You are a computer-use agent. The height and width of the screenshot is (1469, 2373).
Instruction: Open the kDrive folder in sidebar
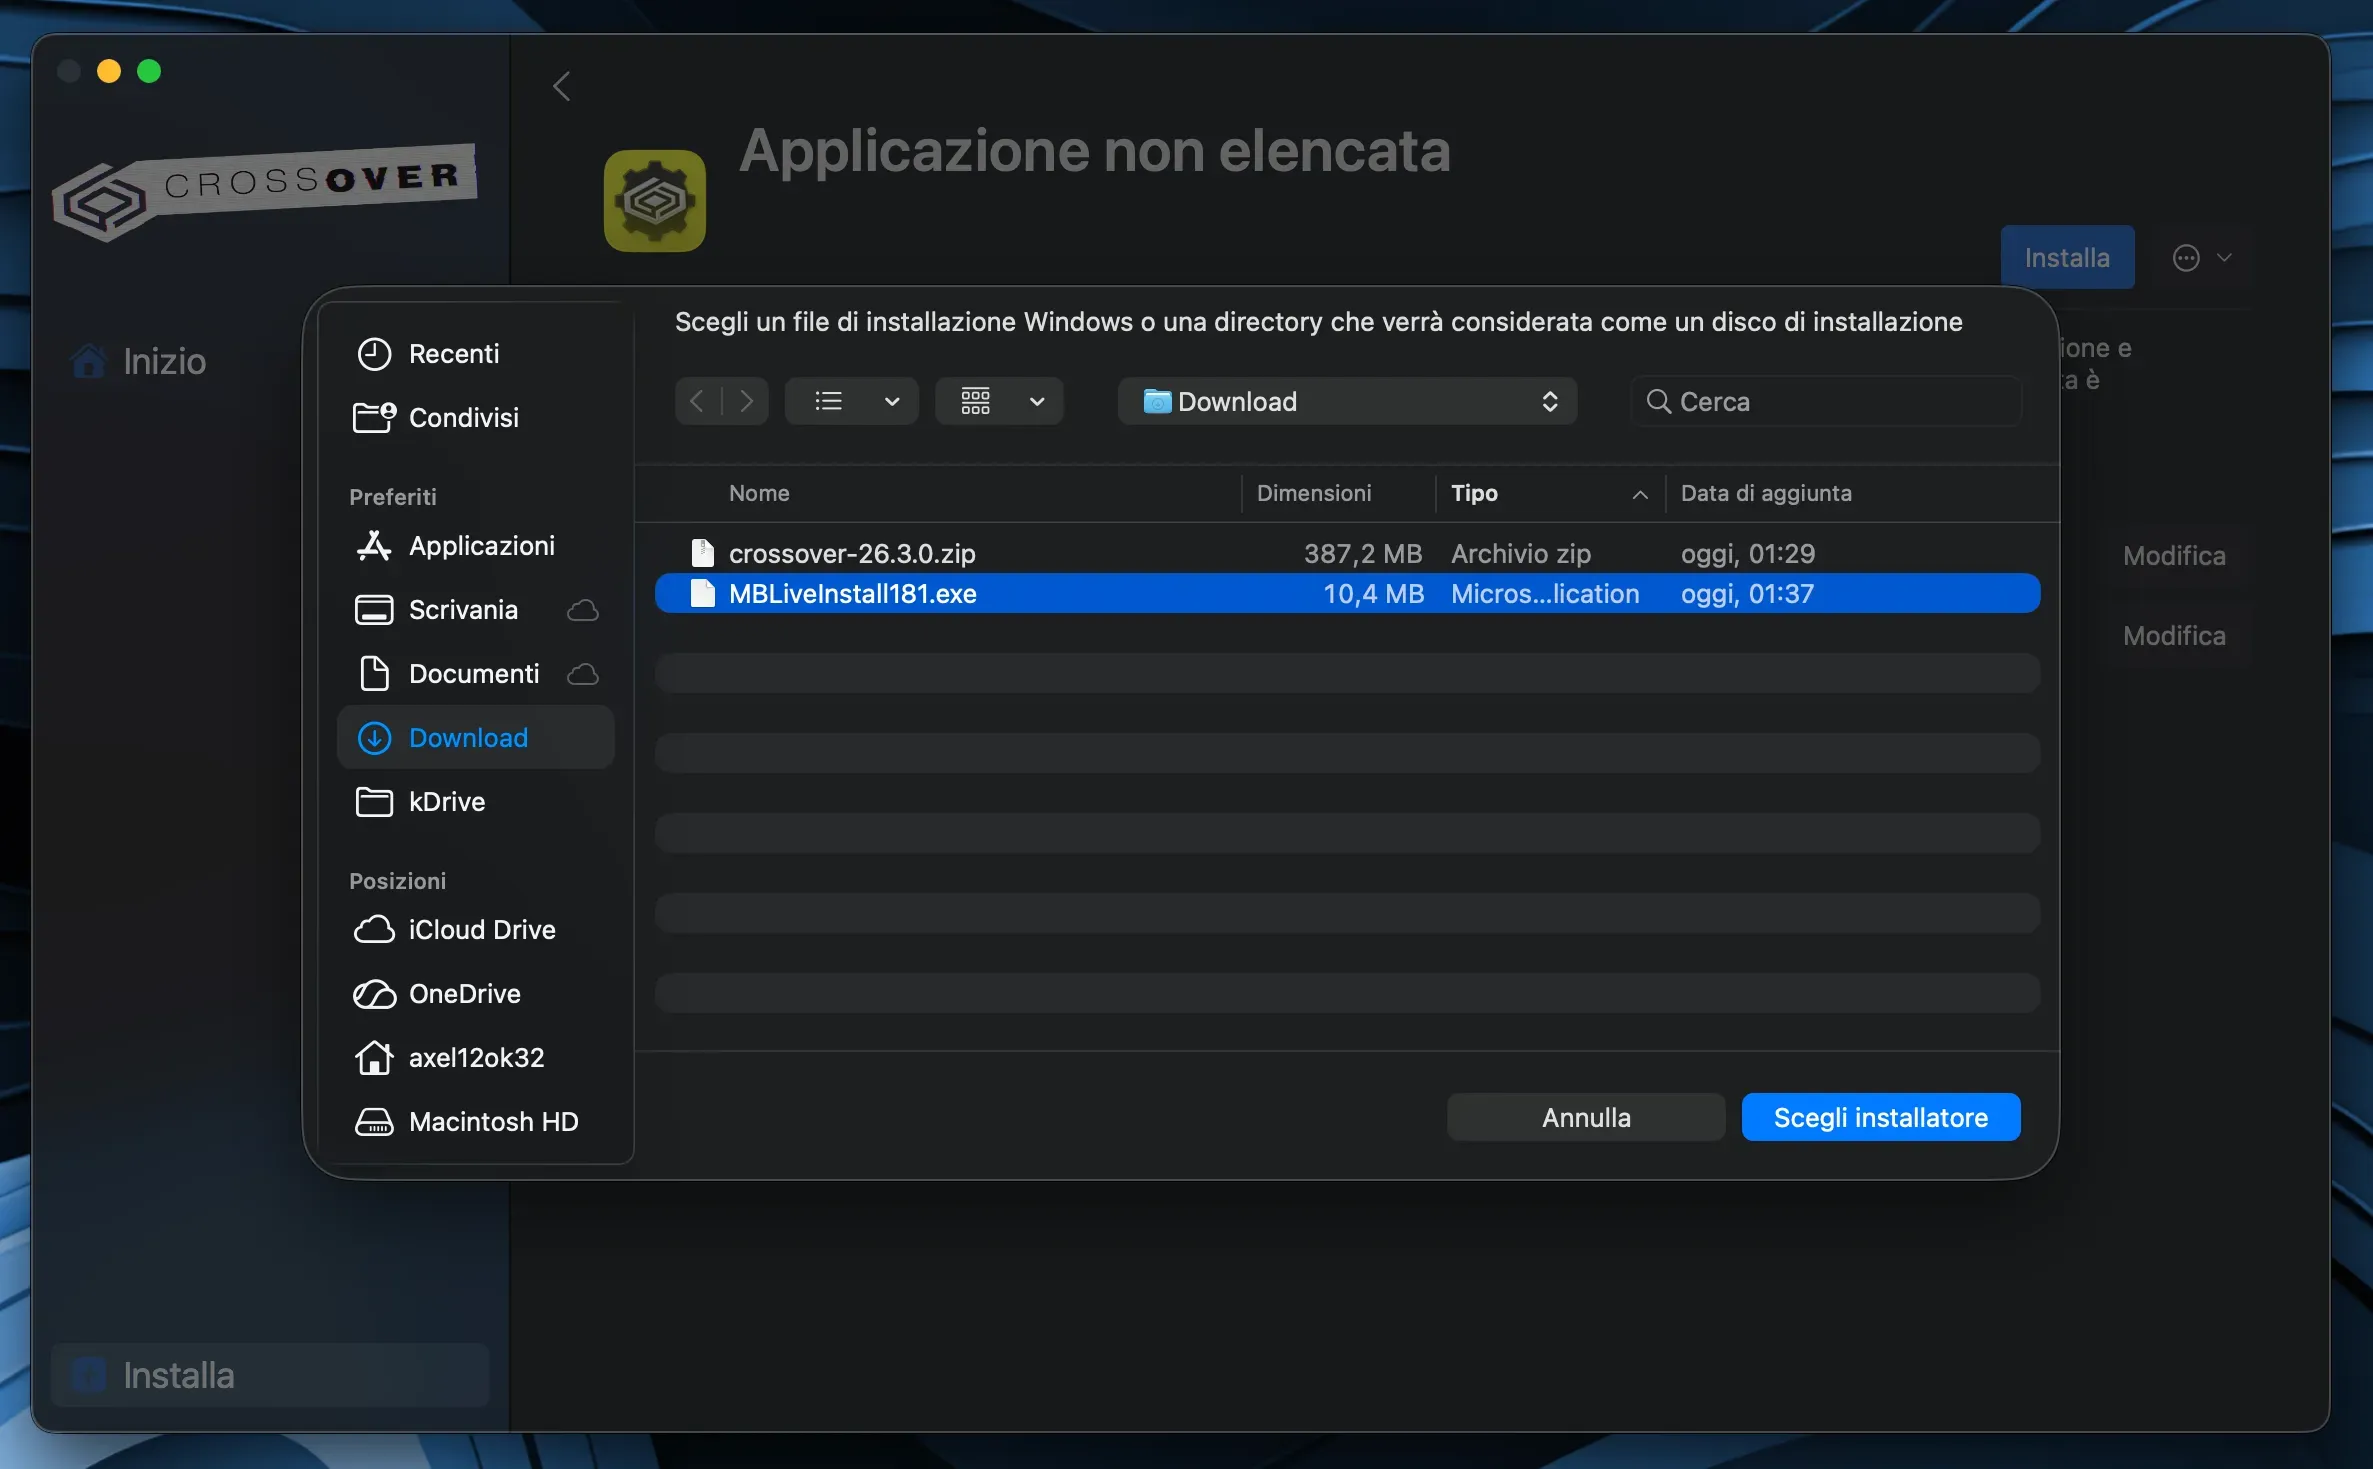point(475,802)
